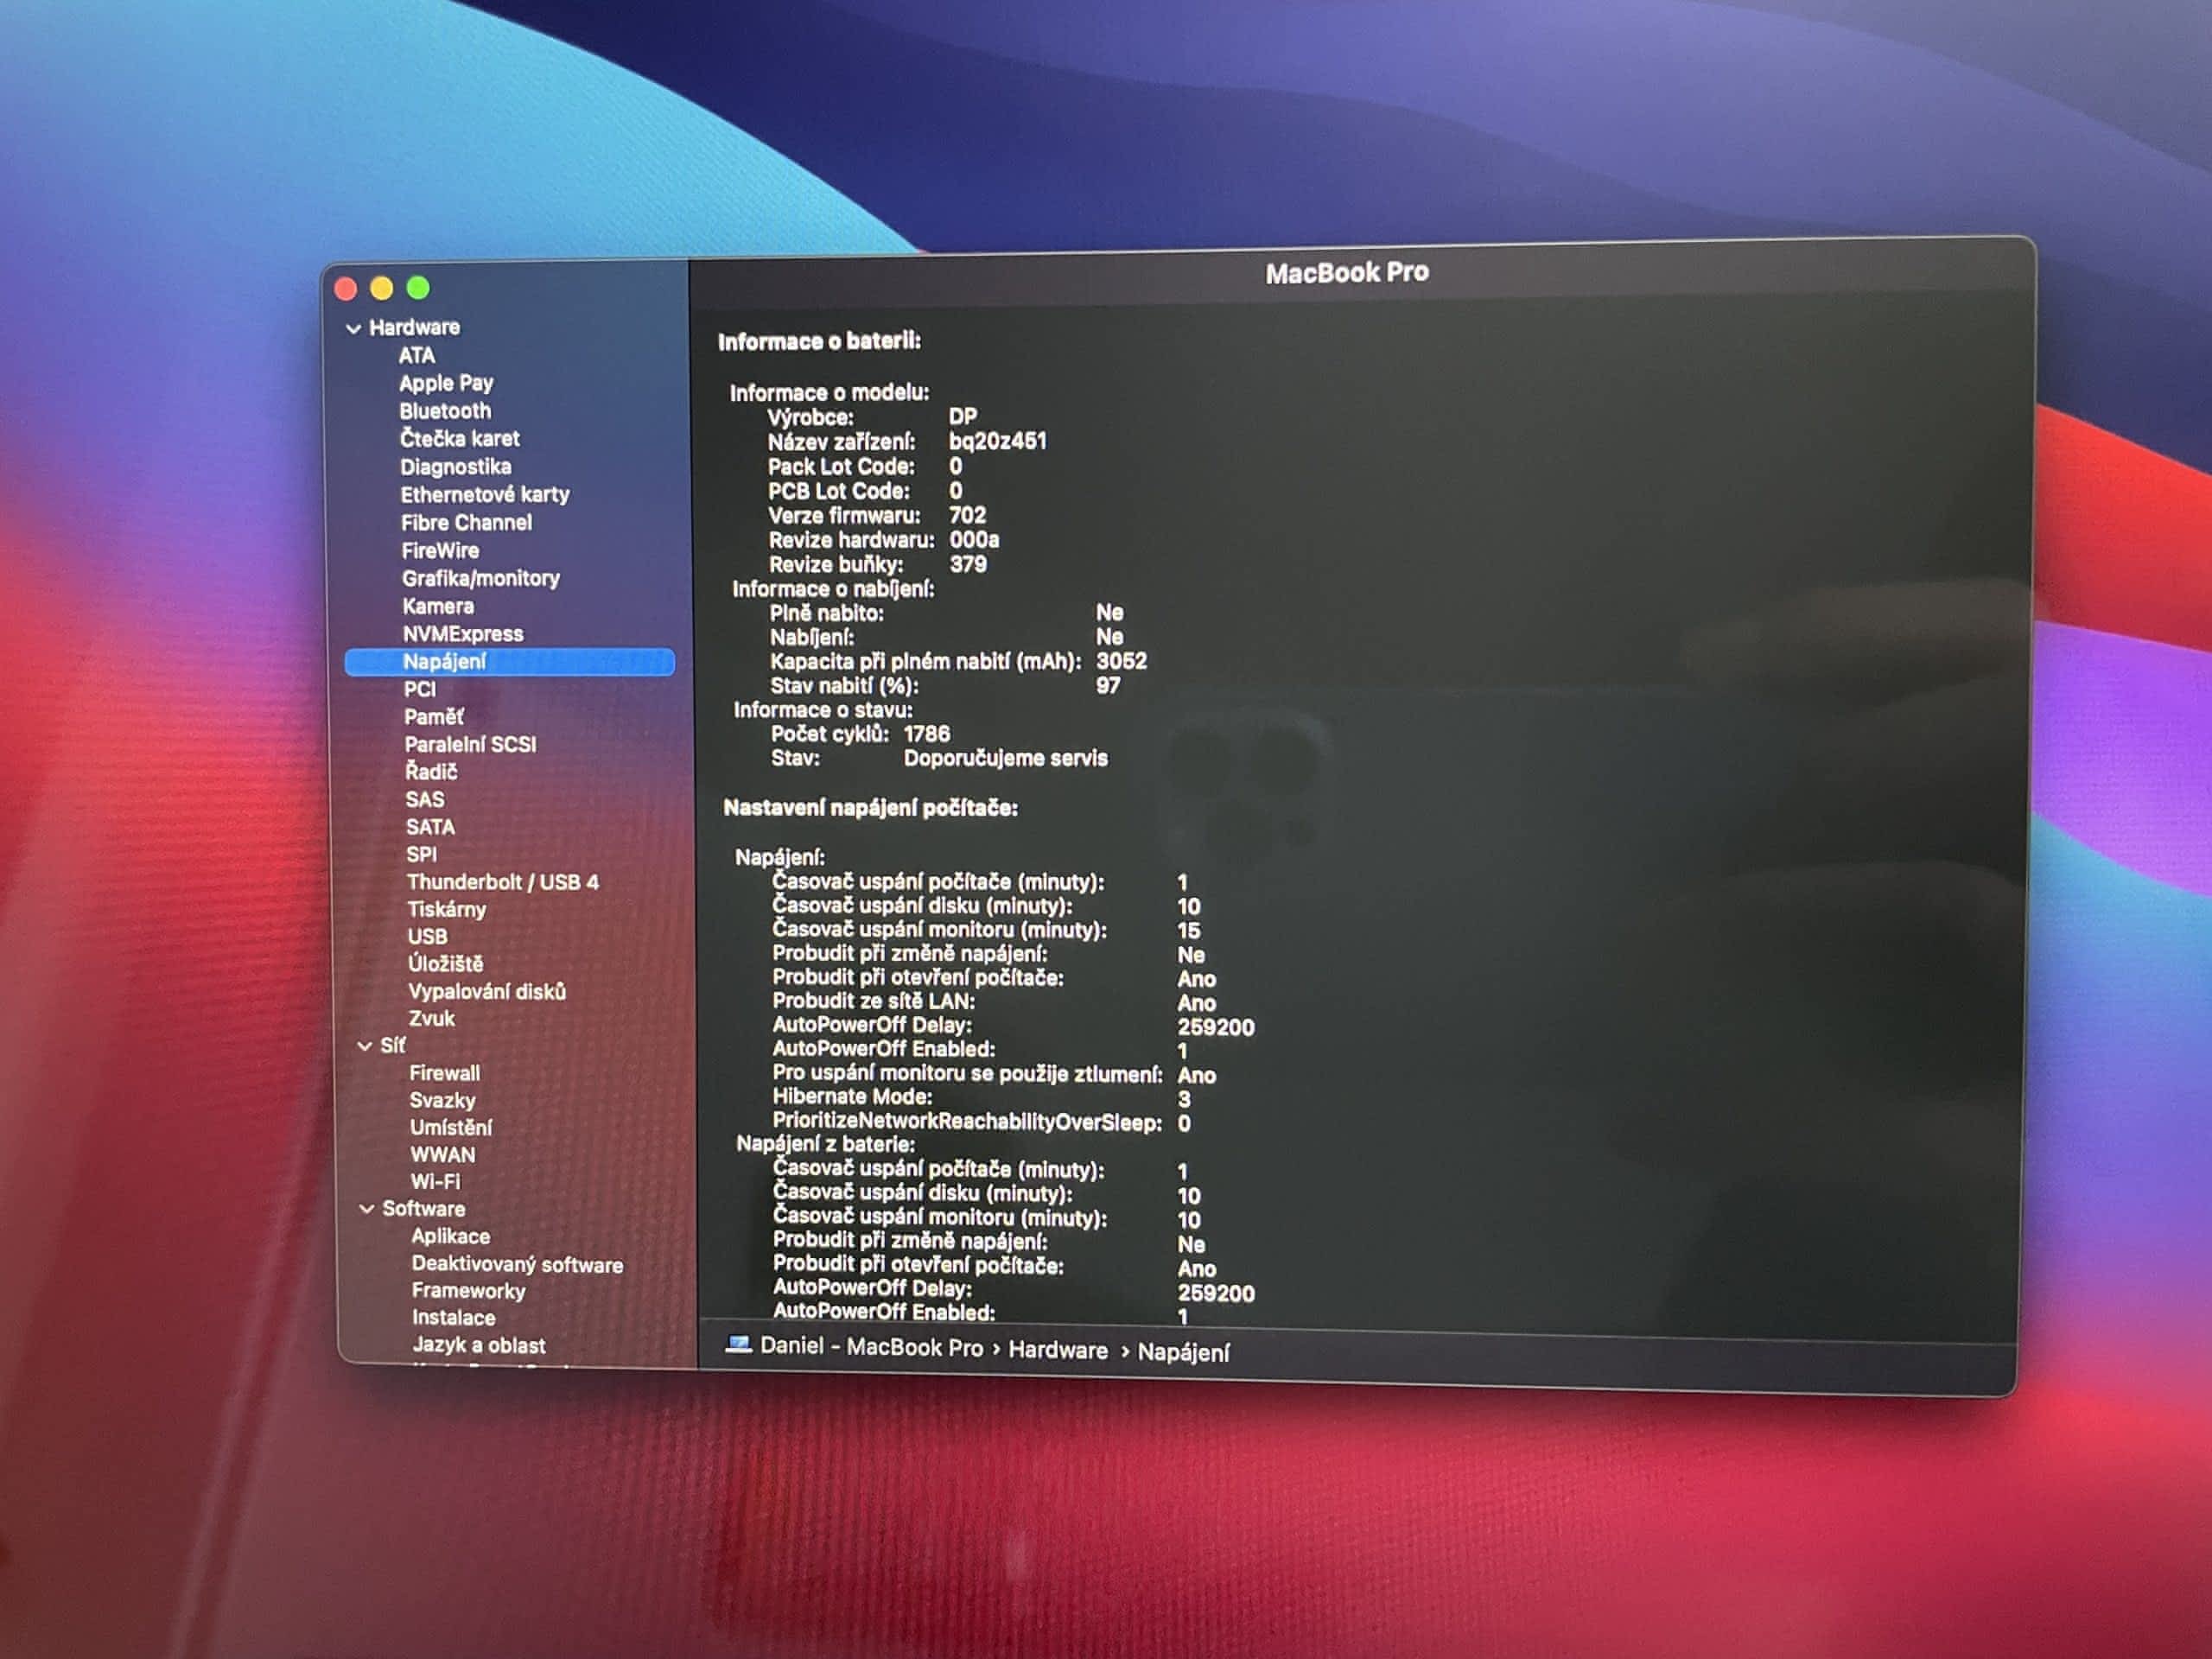Screen dimensions: 2212x1659
Task: Collapse the Software section chevron
Action: 366,1209
